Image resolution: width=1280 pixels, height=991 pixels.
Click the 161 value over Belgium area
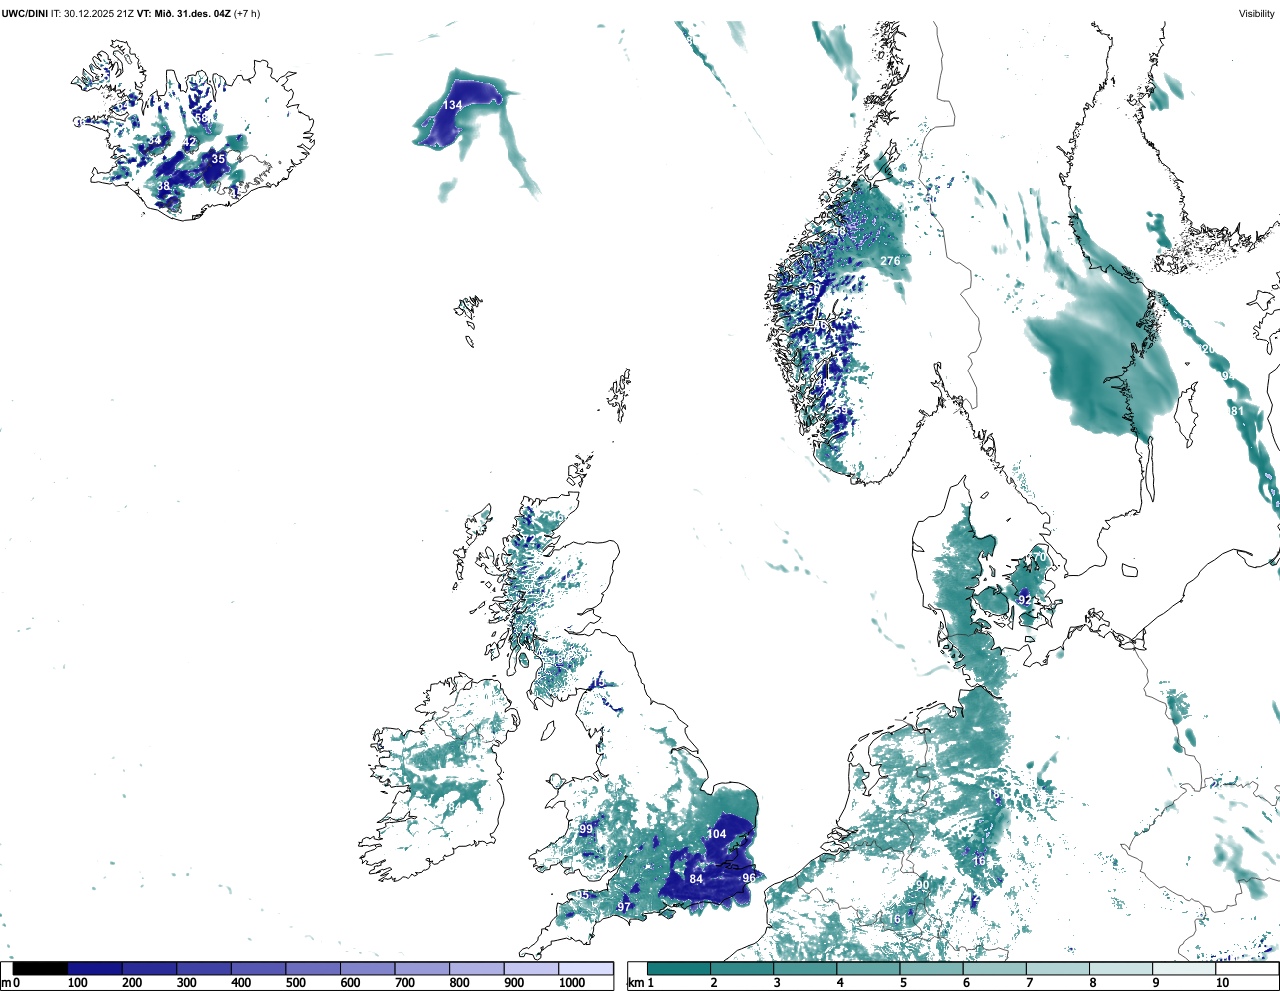898,919
